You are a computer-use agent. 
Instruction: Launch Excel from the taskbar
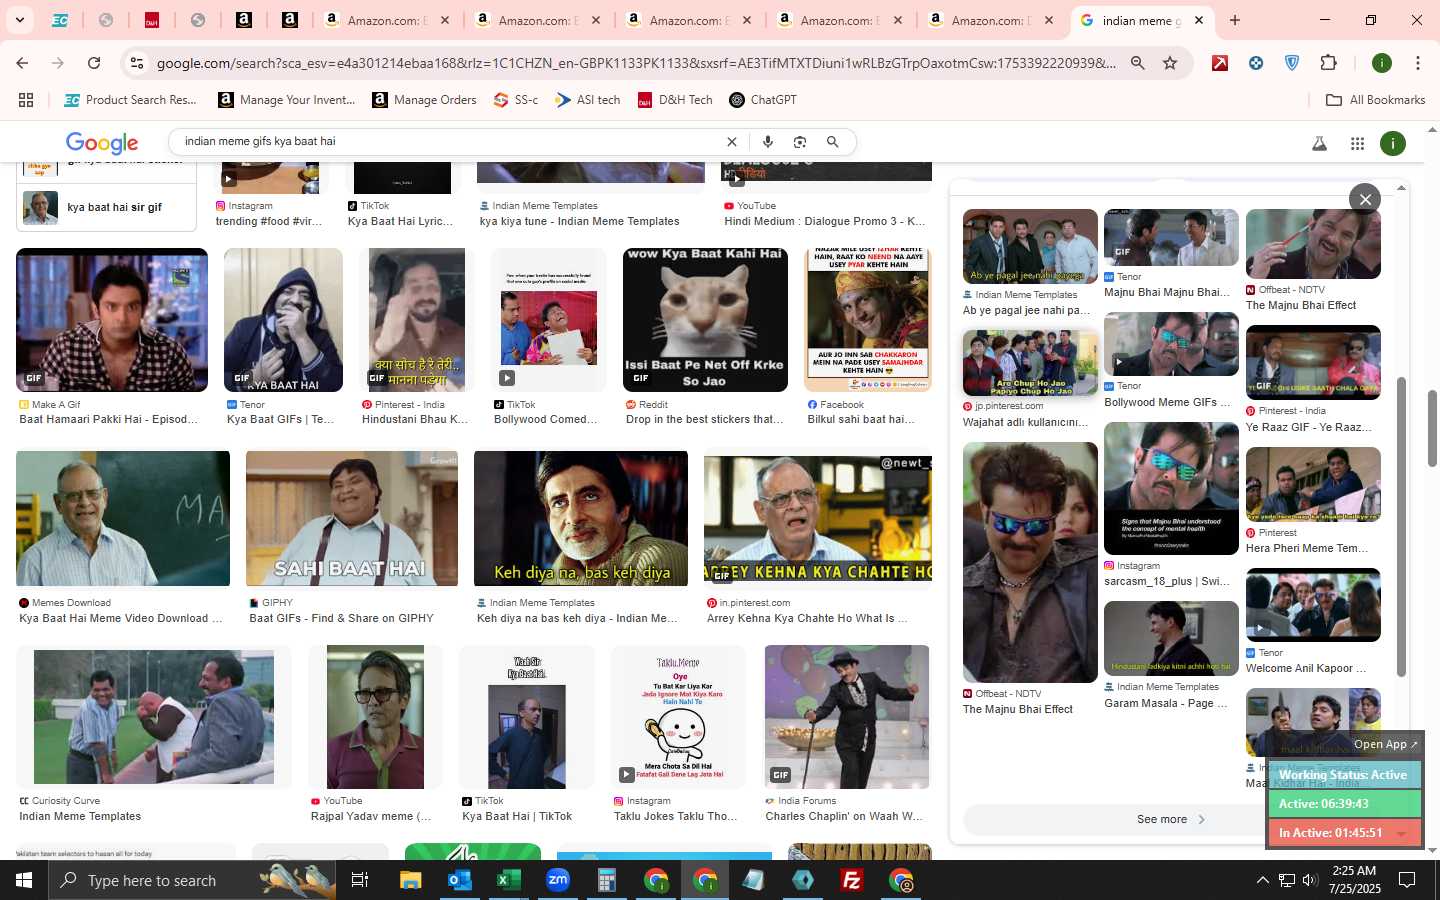(x=508, y=880)
